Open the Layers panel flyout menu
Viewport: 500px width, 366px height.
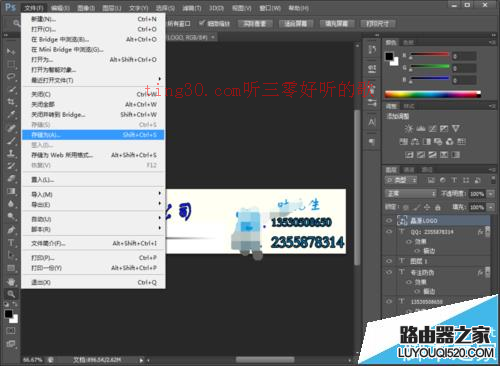click(492, 170)
